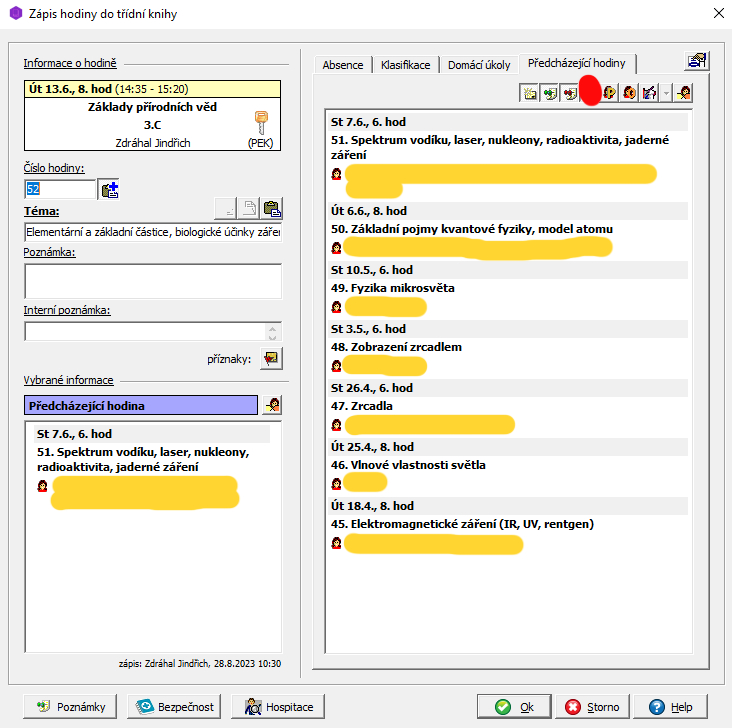The image size is (732, 728).
Task: Toggle the teacher icon at toolbar's right end
Action: tap(685, 92)
